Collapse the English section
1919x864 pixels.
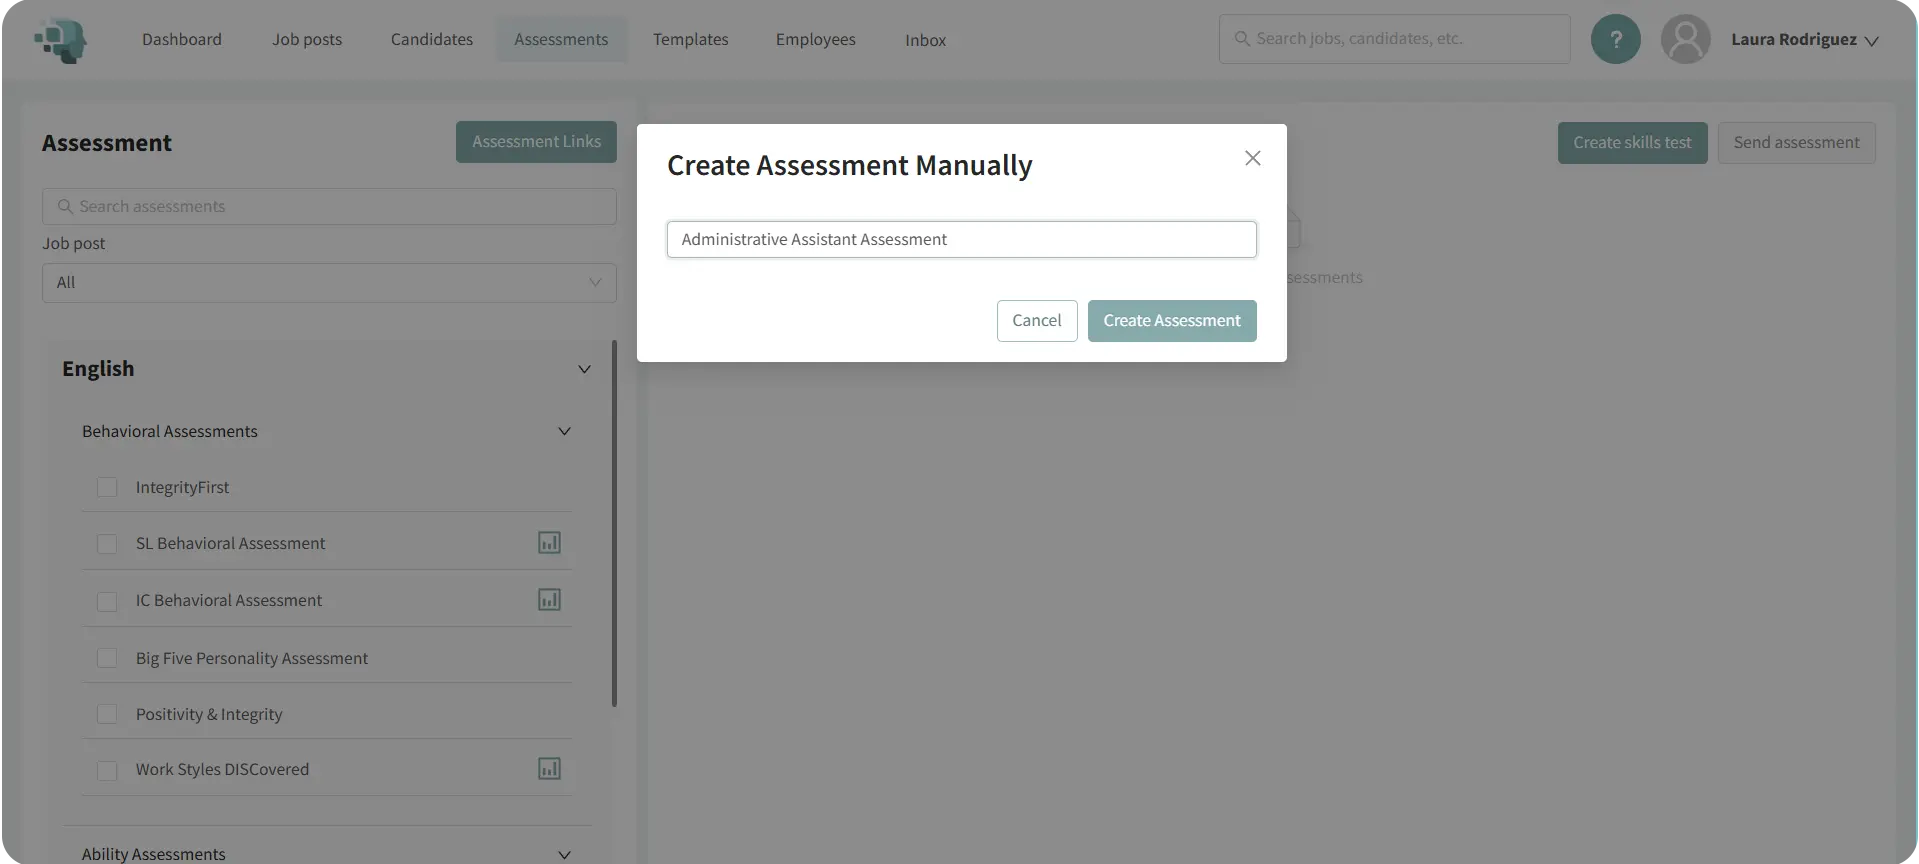tap(584, 369)
